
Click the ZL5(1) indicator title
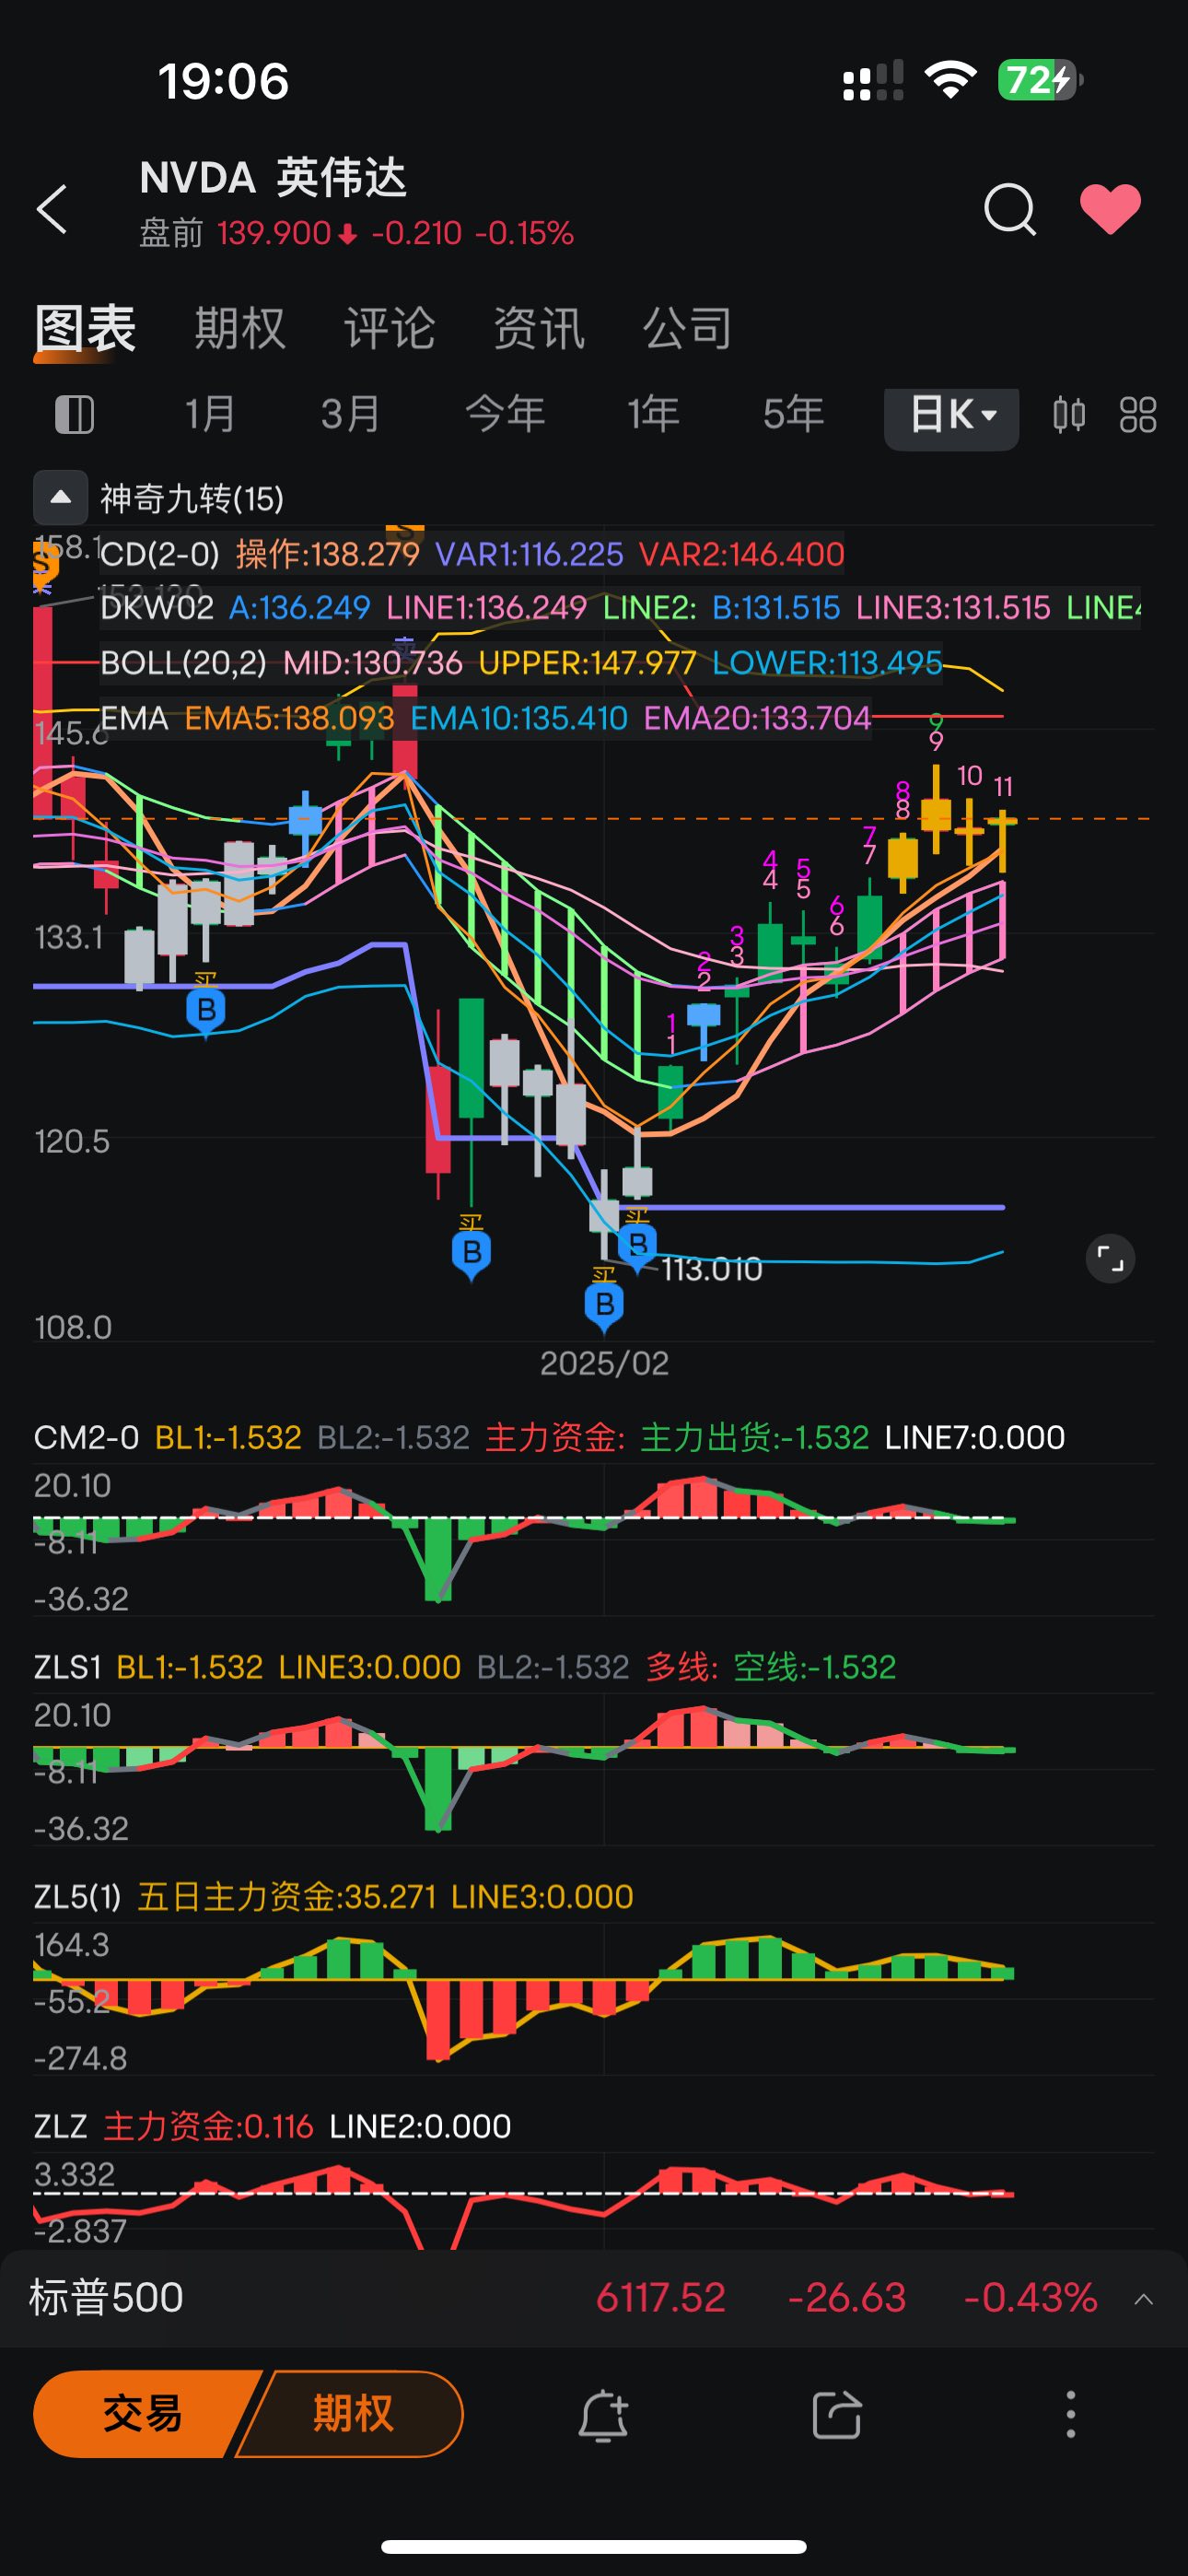point(78,1897)
